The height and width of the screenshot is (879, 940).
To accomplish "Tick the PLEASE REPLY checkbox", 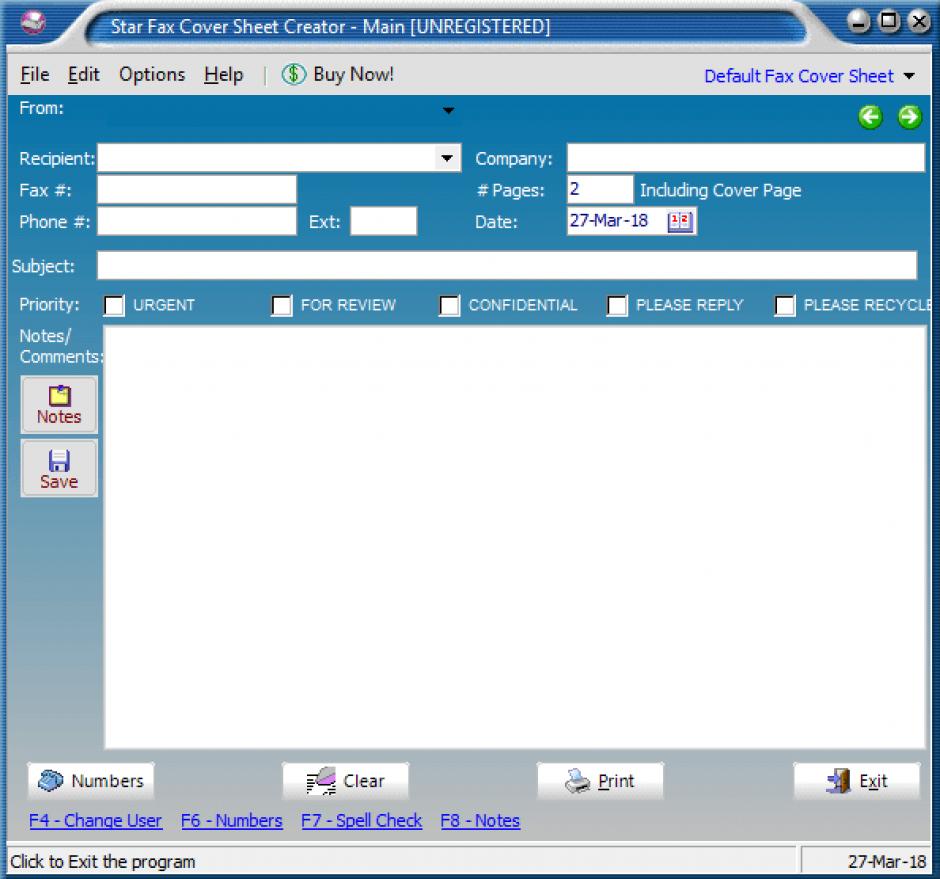I will tap(617, 305).
